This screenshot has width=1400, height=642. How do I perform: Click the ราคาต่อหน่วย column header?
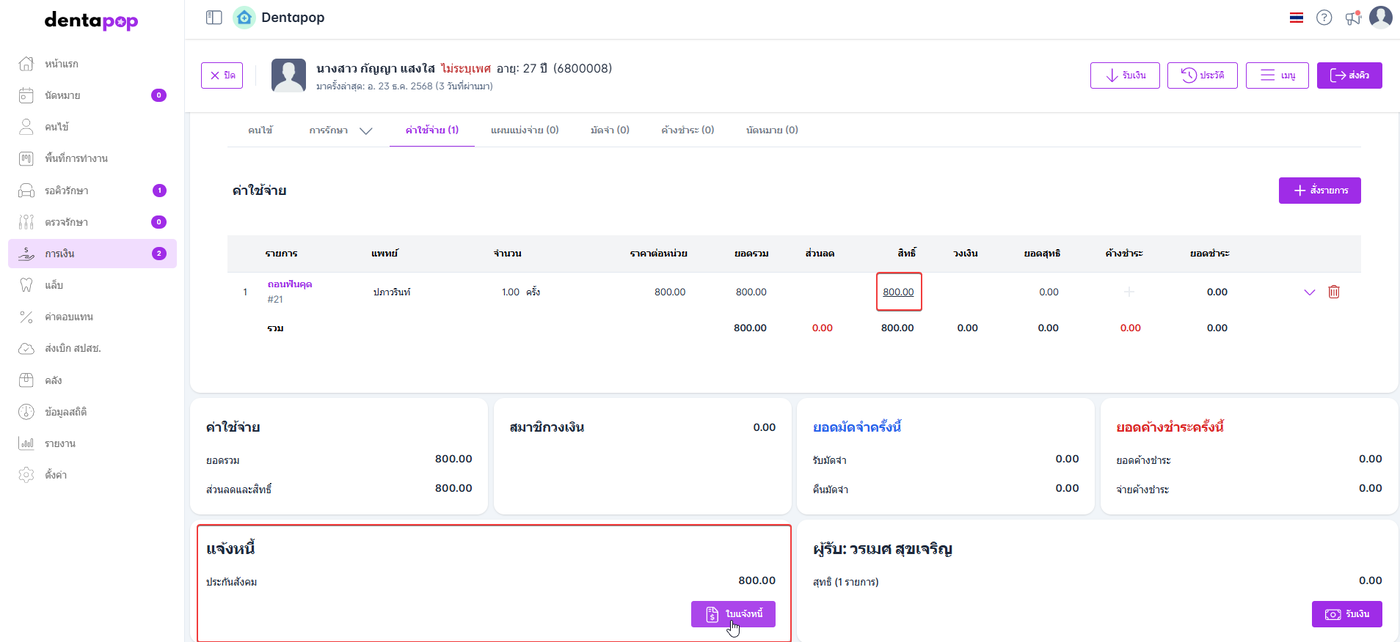pyautogui.click(x=658, y=253)
